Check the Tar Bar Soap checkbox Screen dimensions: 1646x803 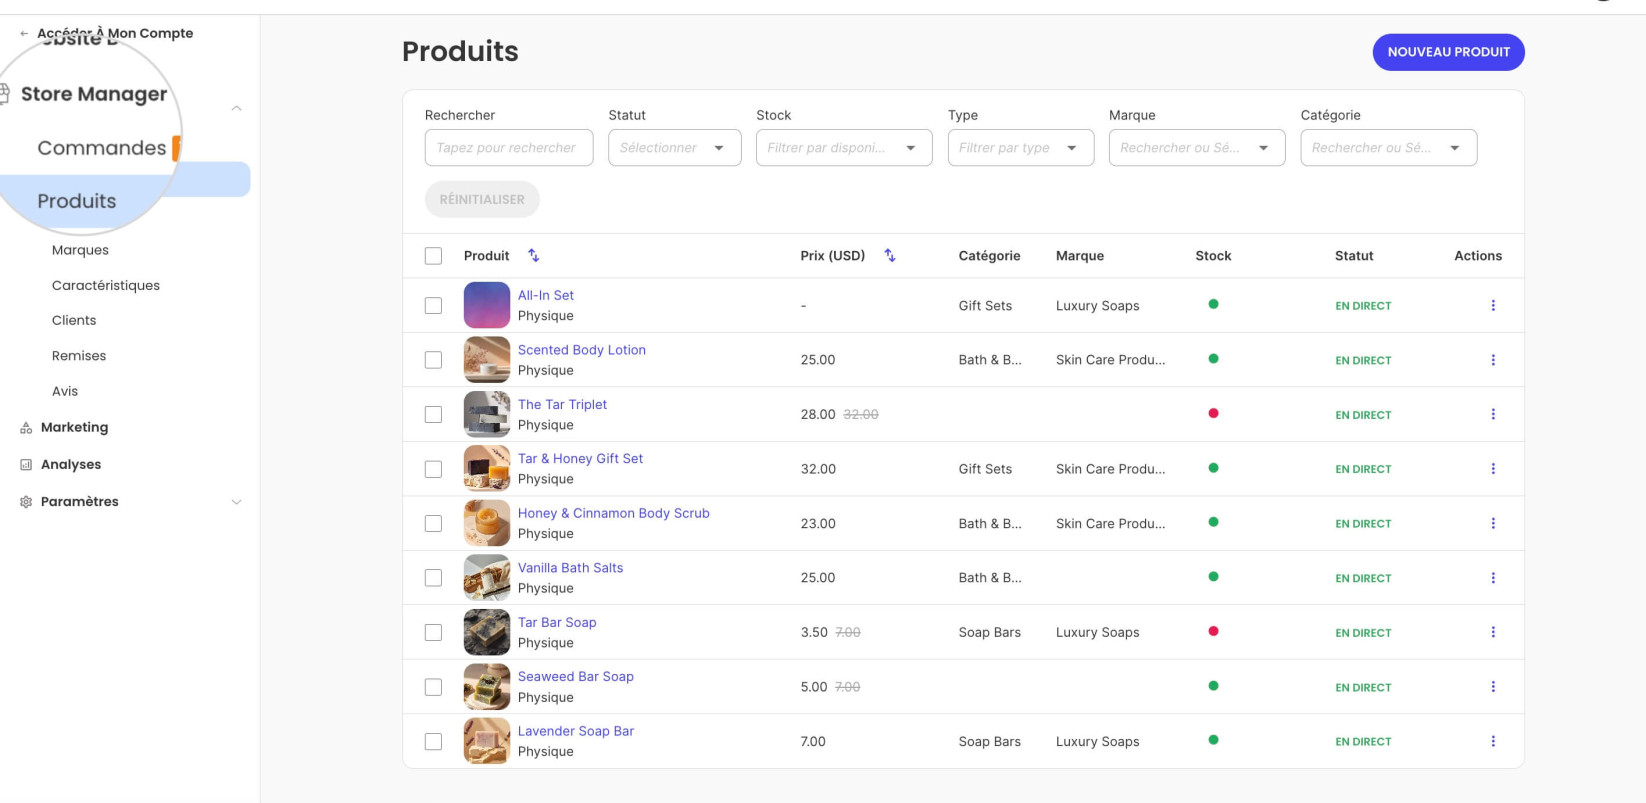[x=433, y=632]
